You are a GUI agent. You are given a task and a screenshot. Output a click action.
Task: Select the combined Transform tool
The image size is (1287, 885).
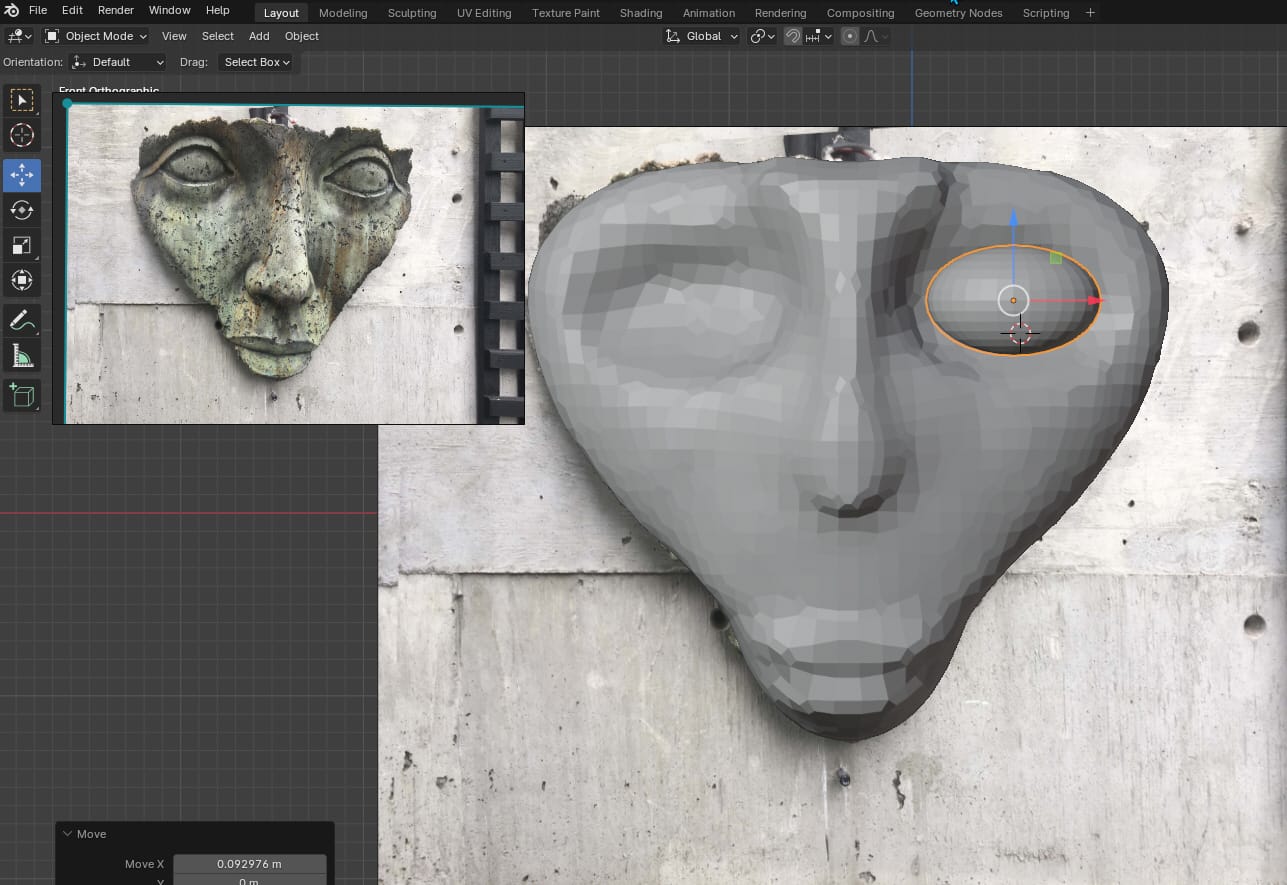(21, 280)
